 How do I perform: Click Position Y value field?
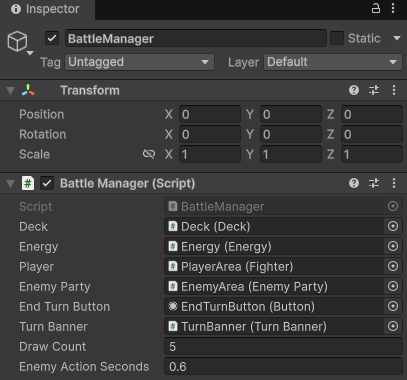point(291,114)
